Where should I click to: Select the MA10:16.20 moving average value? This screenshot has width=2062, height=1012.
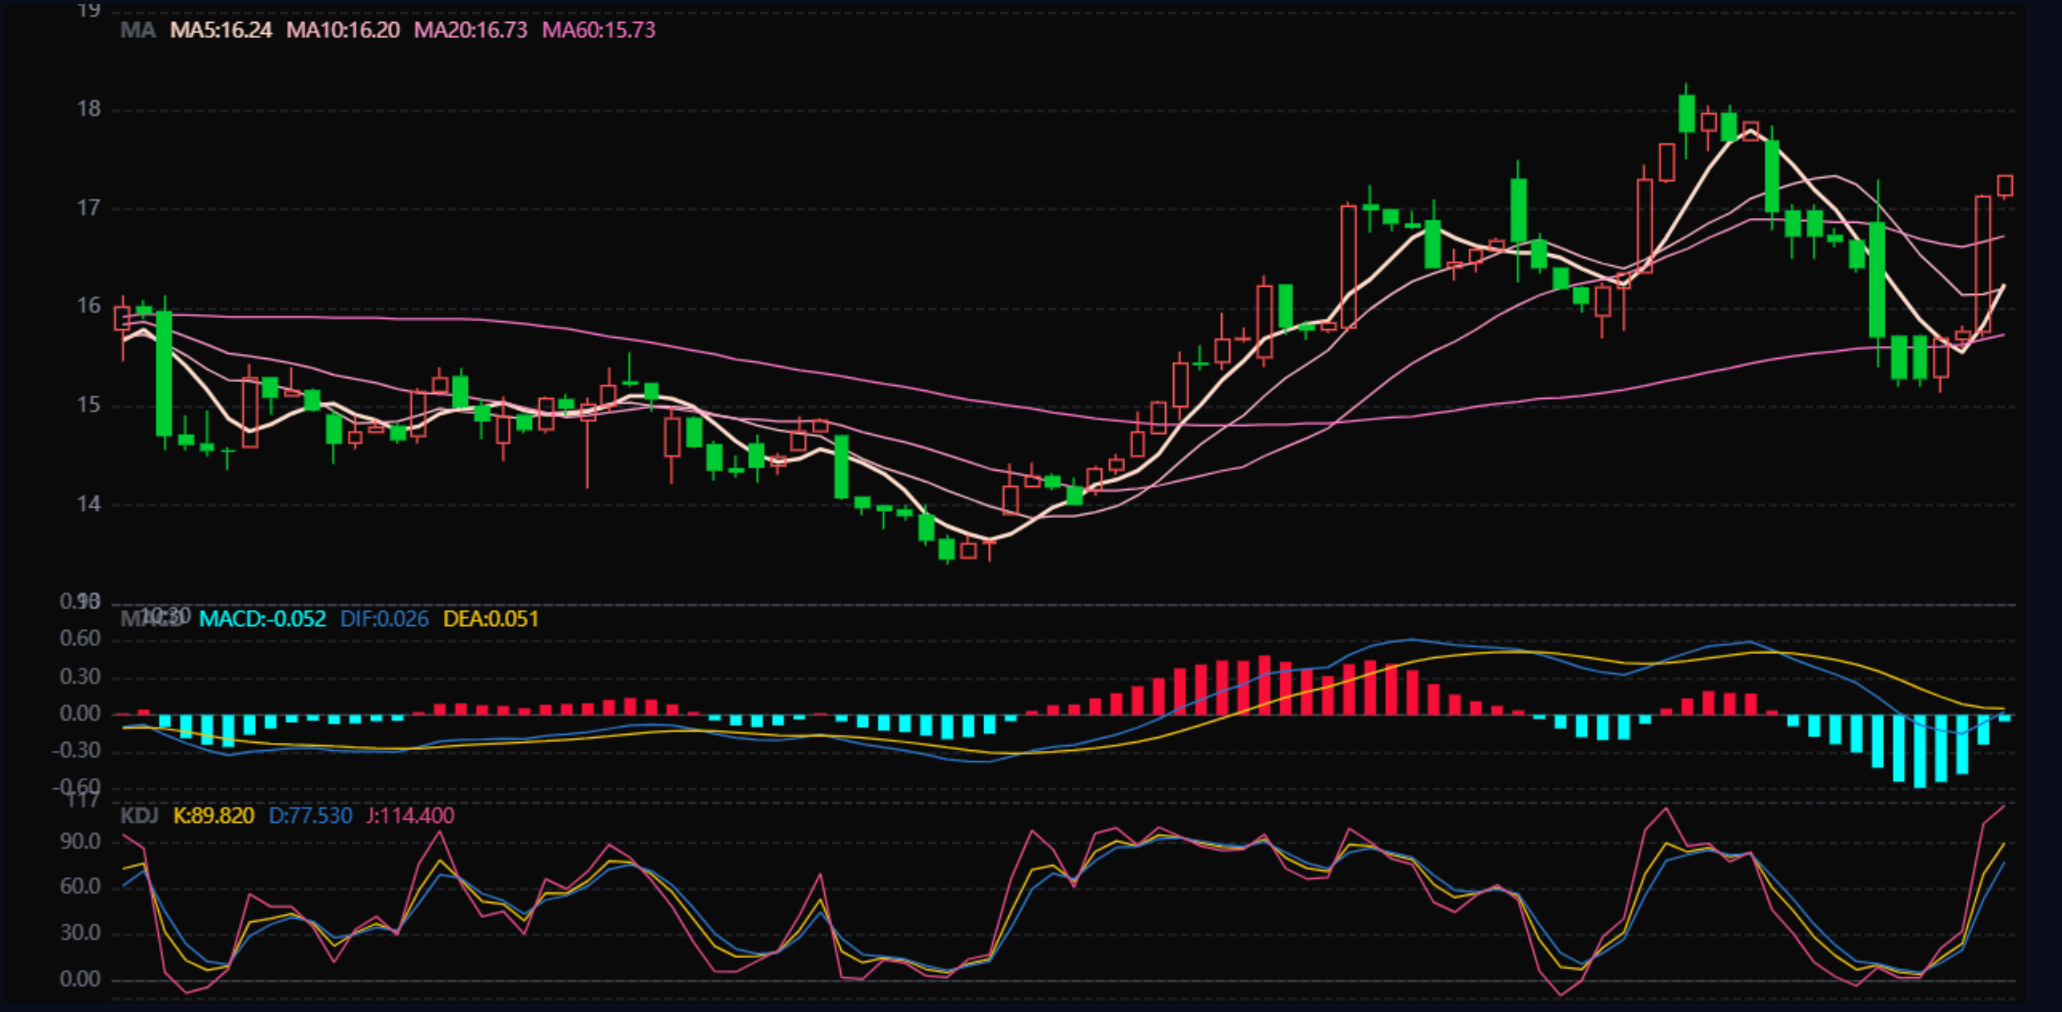pyautogui.click(x=343, y=30)
